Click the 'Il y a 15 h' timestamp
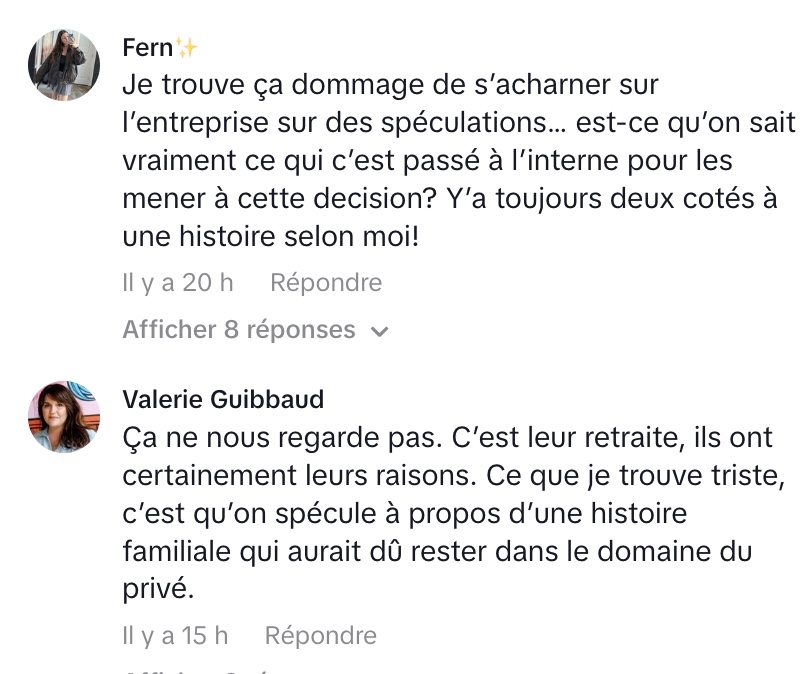This screenshot has height=674, width=812. tap(175, 635)
